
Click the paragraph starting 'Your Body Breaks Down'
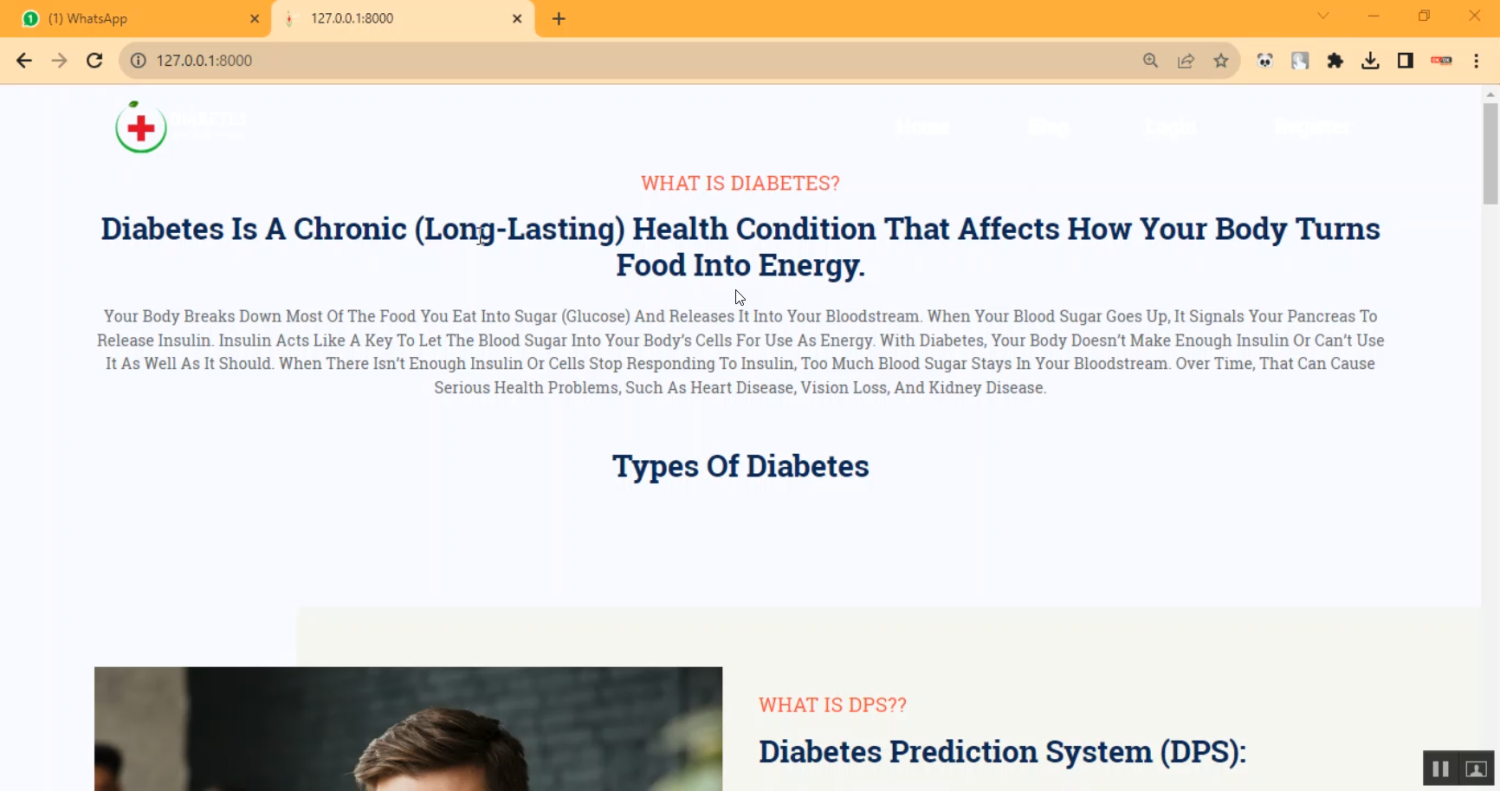(x=740, y=352)
